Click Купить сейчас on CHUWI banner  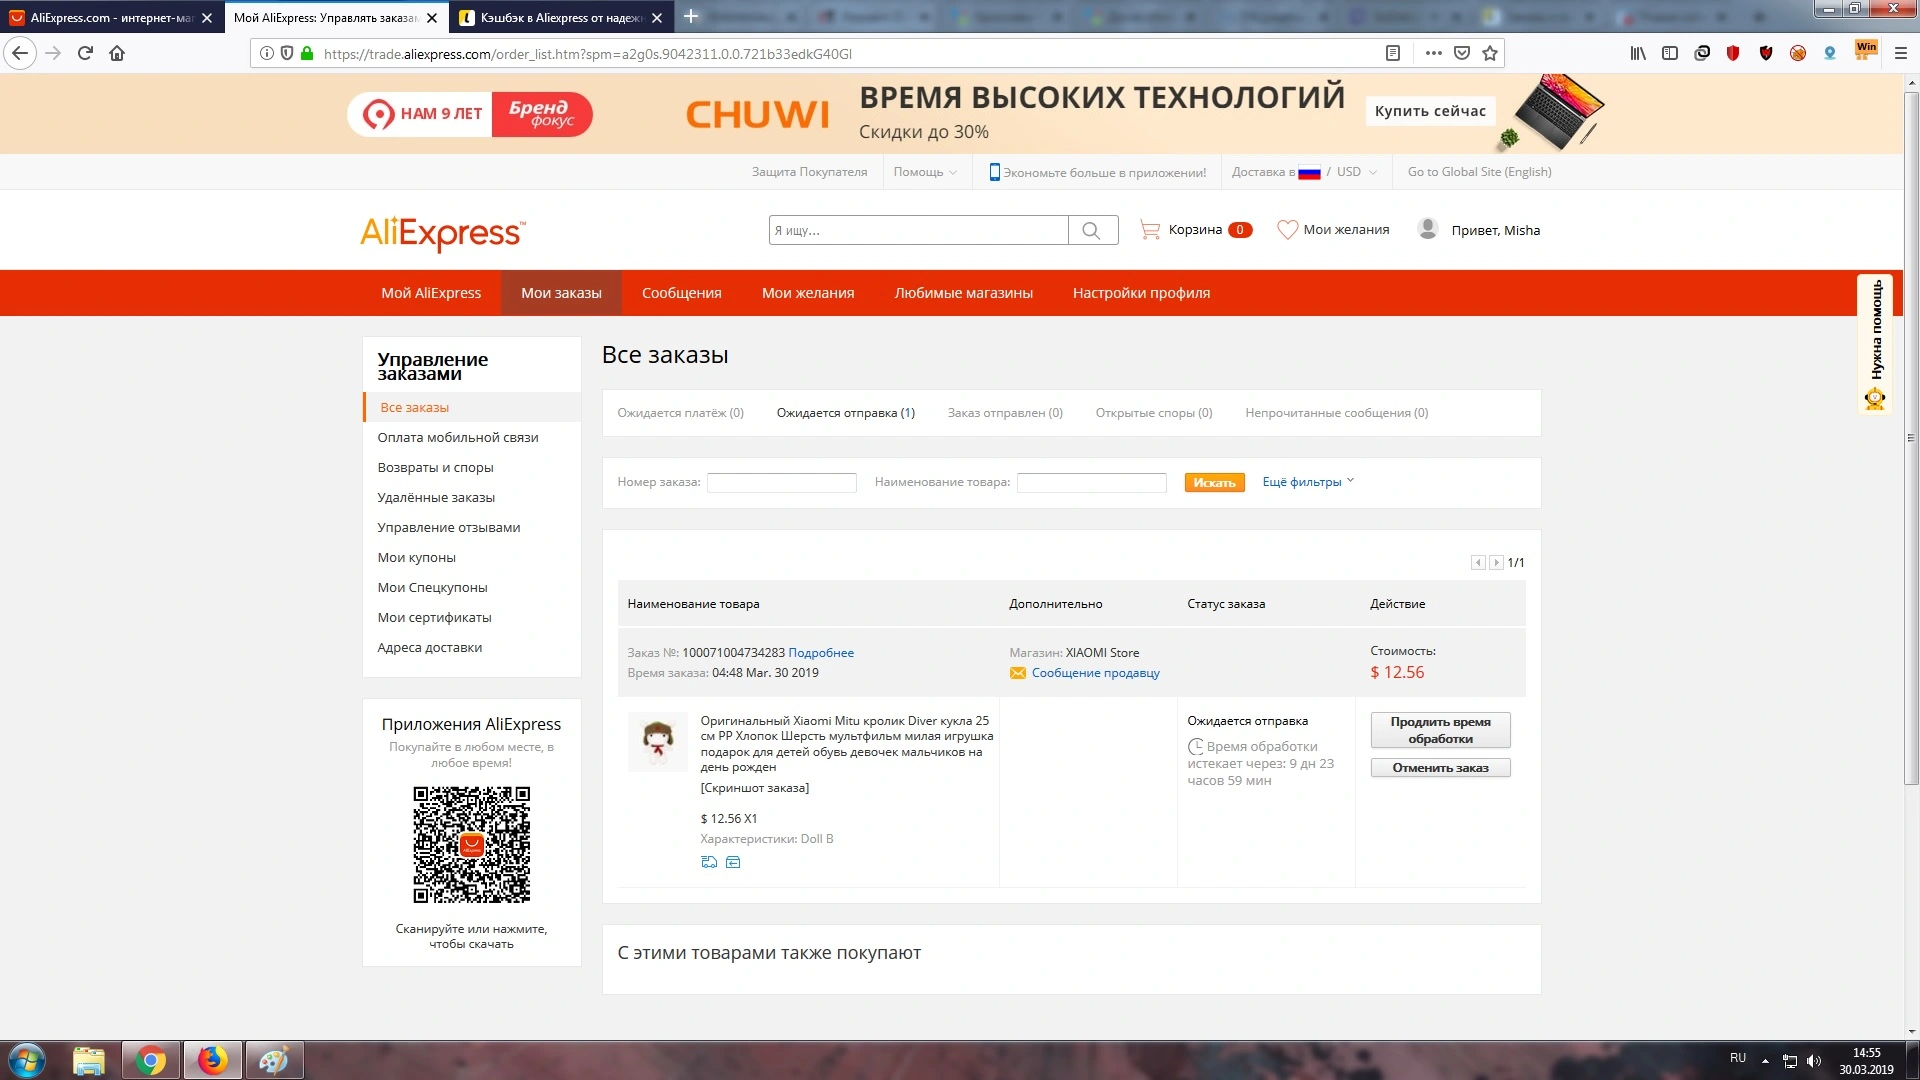tap(1430, 111)
